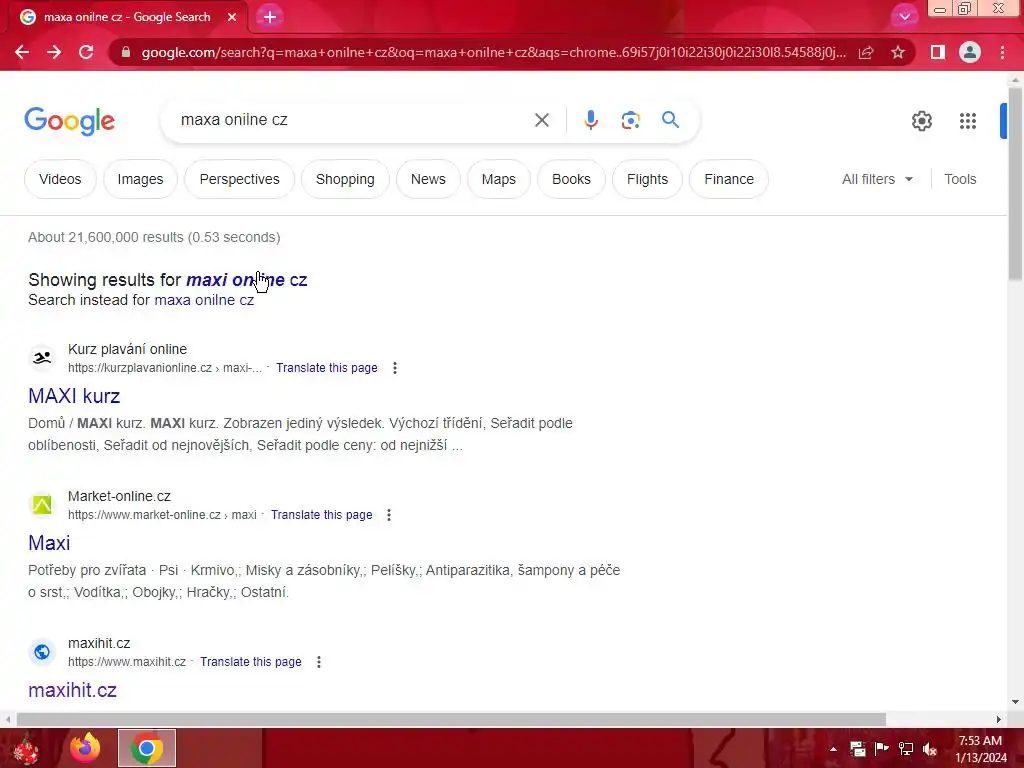Image resolution: width=1024 pixels, height=768 pixels.
Task: Clear the search box with X
Action: tap(541, 120)
